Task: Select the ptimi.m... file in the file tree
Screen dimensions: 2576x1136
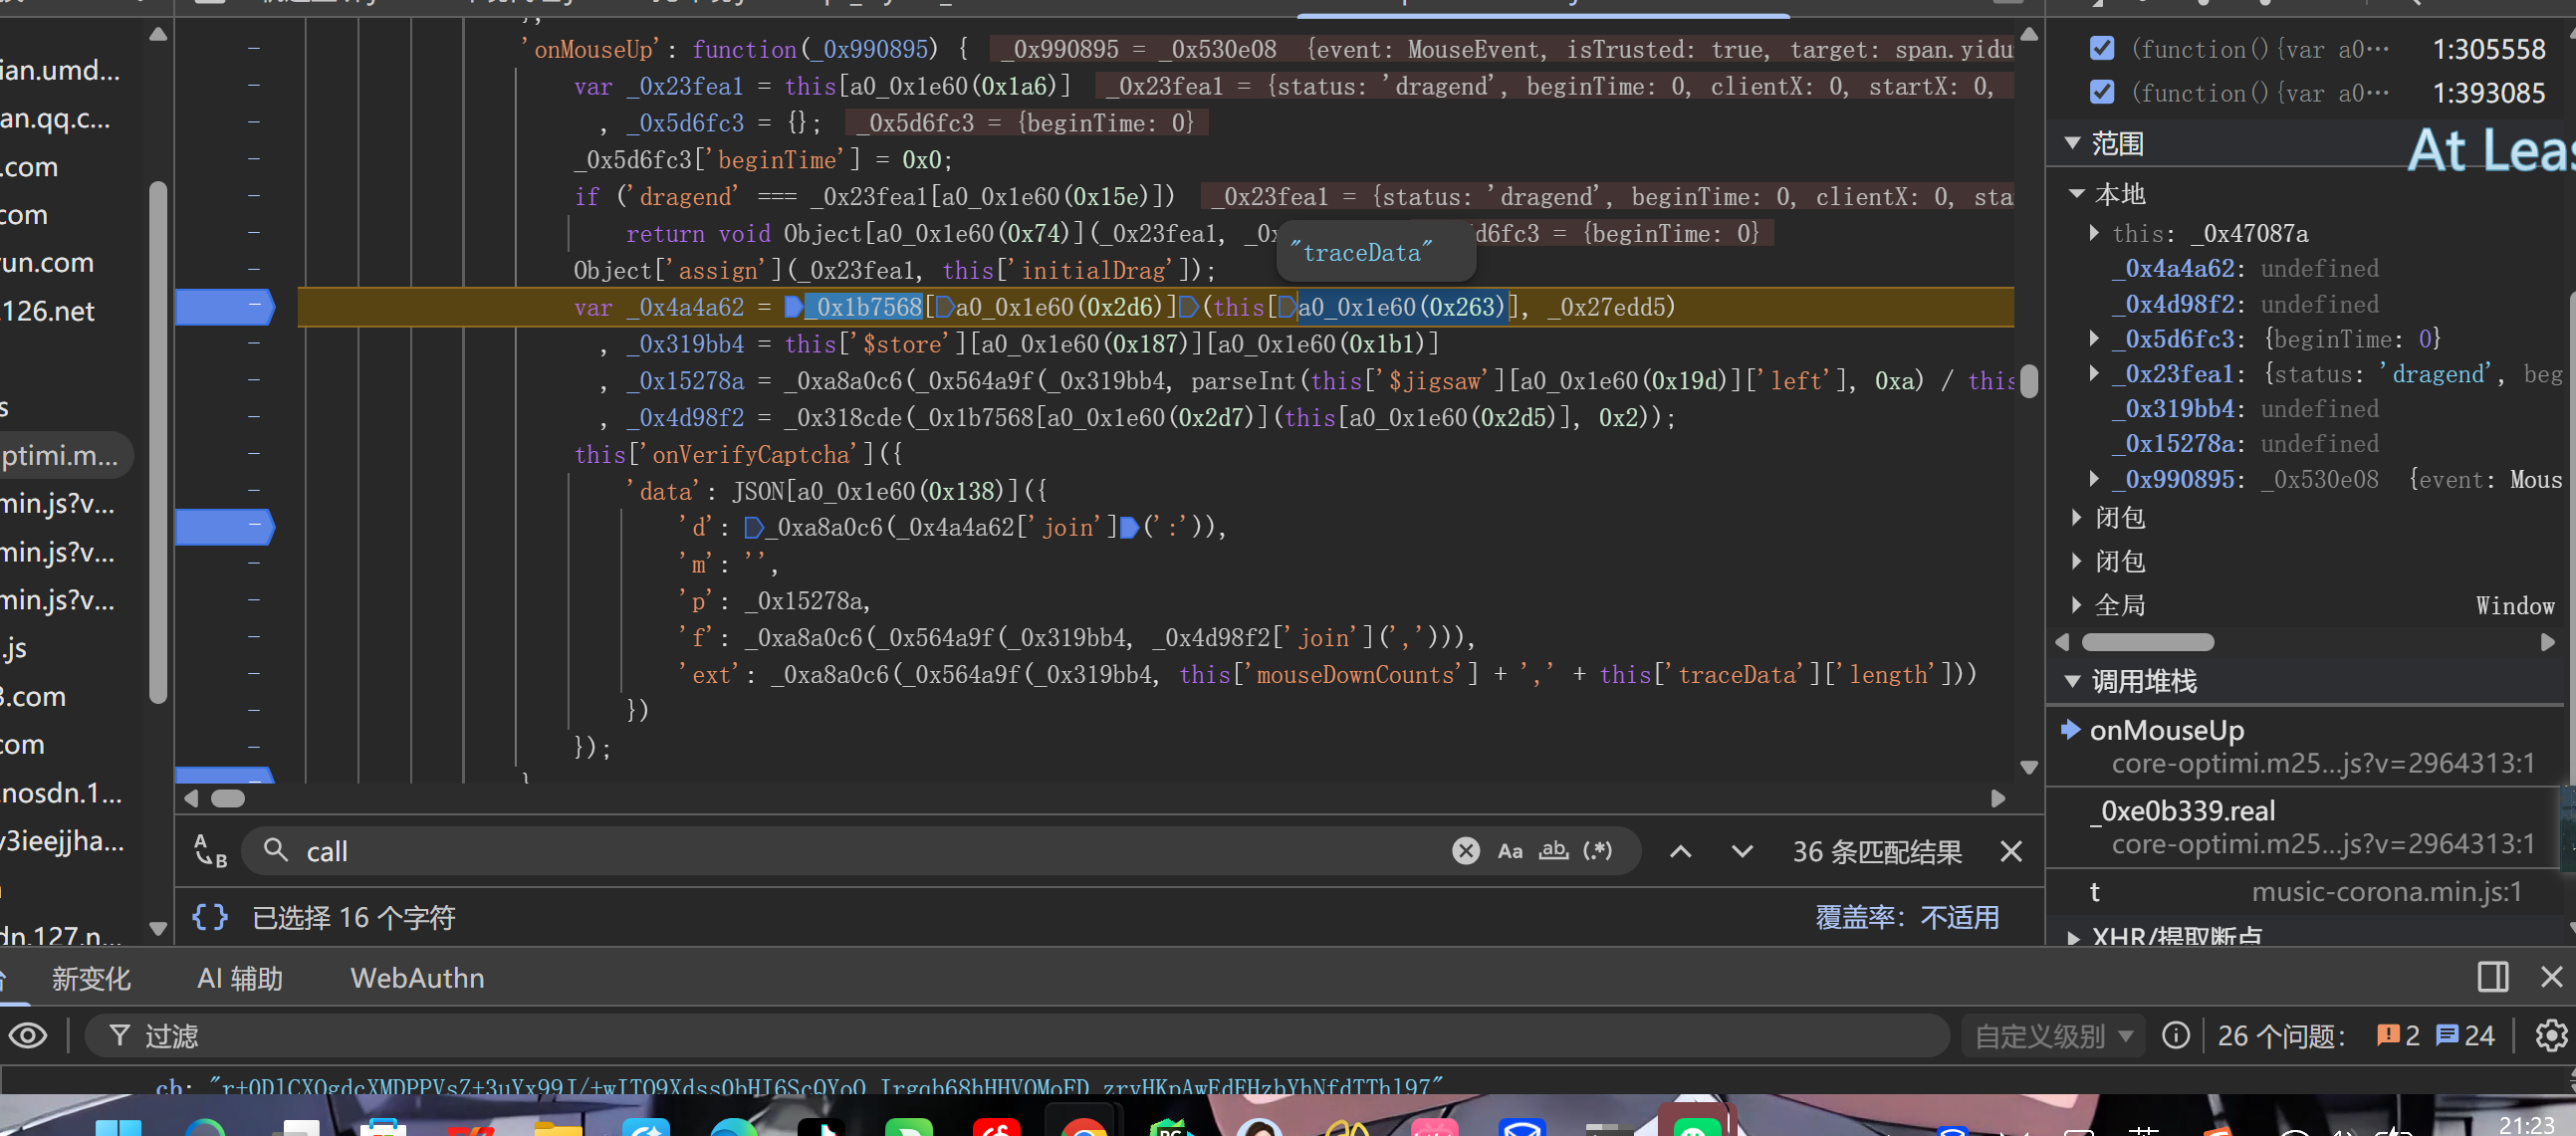Action: 60,455
